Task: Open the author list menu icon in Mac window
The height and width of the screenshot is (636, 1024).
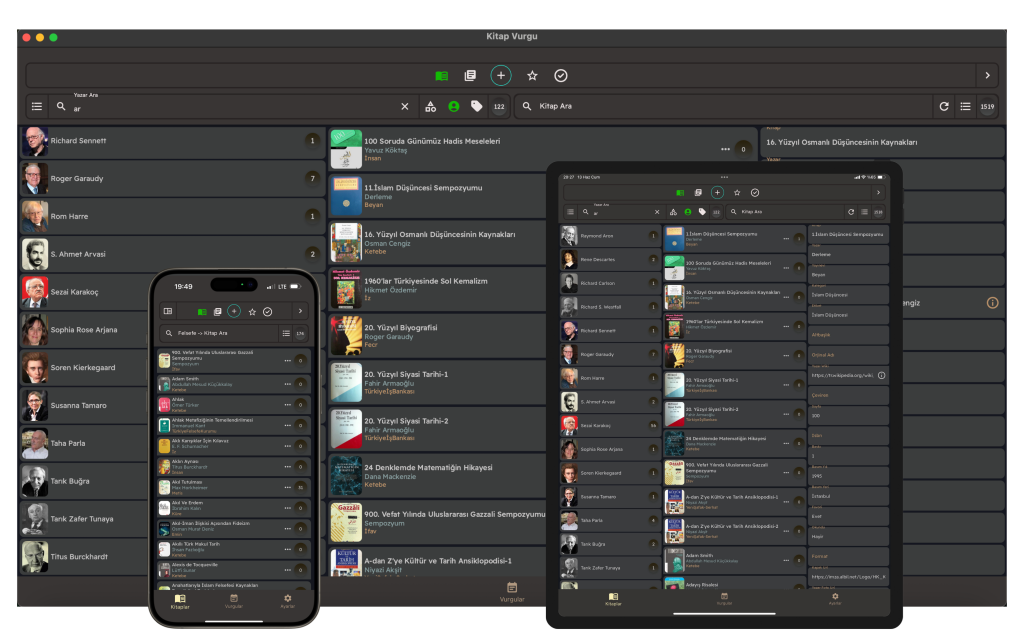Action: tap(37, 106)
